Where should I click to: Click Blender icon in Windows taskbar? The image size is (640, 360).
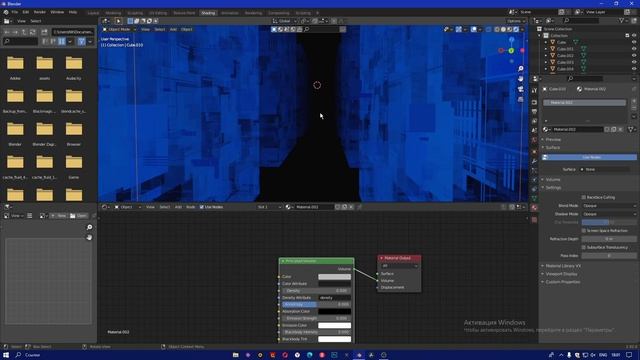[x=359, y=355]
